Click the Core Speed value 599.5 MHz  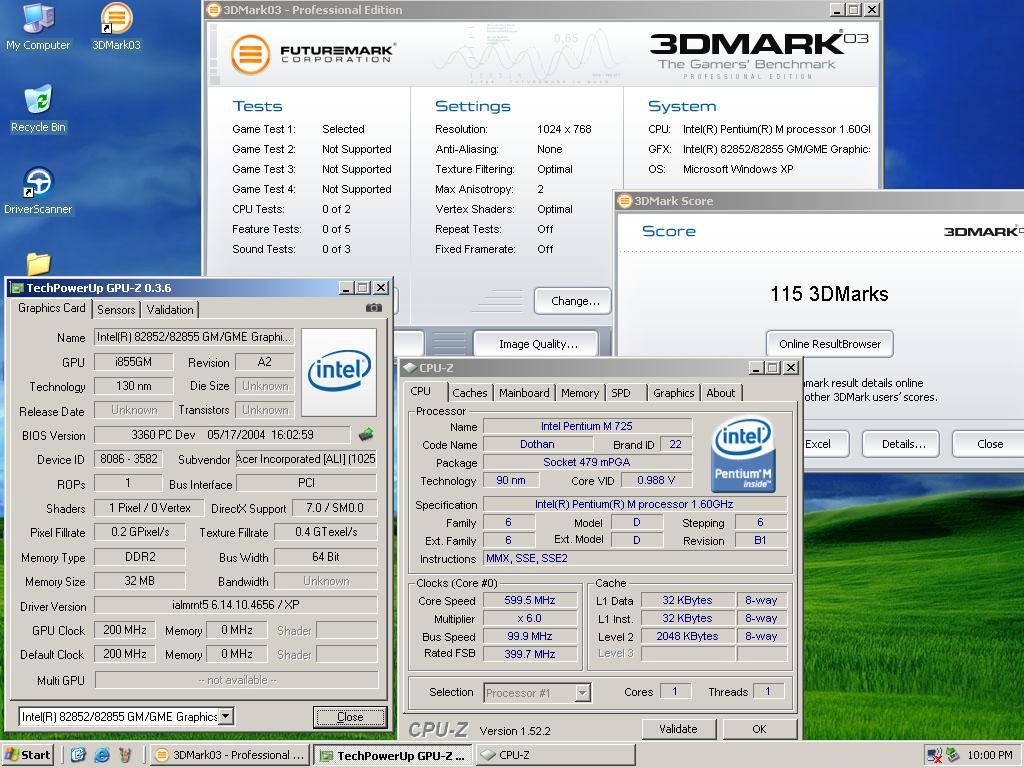[530, 600]
